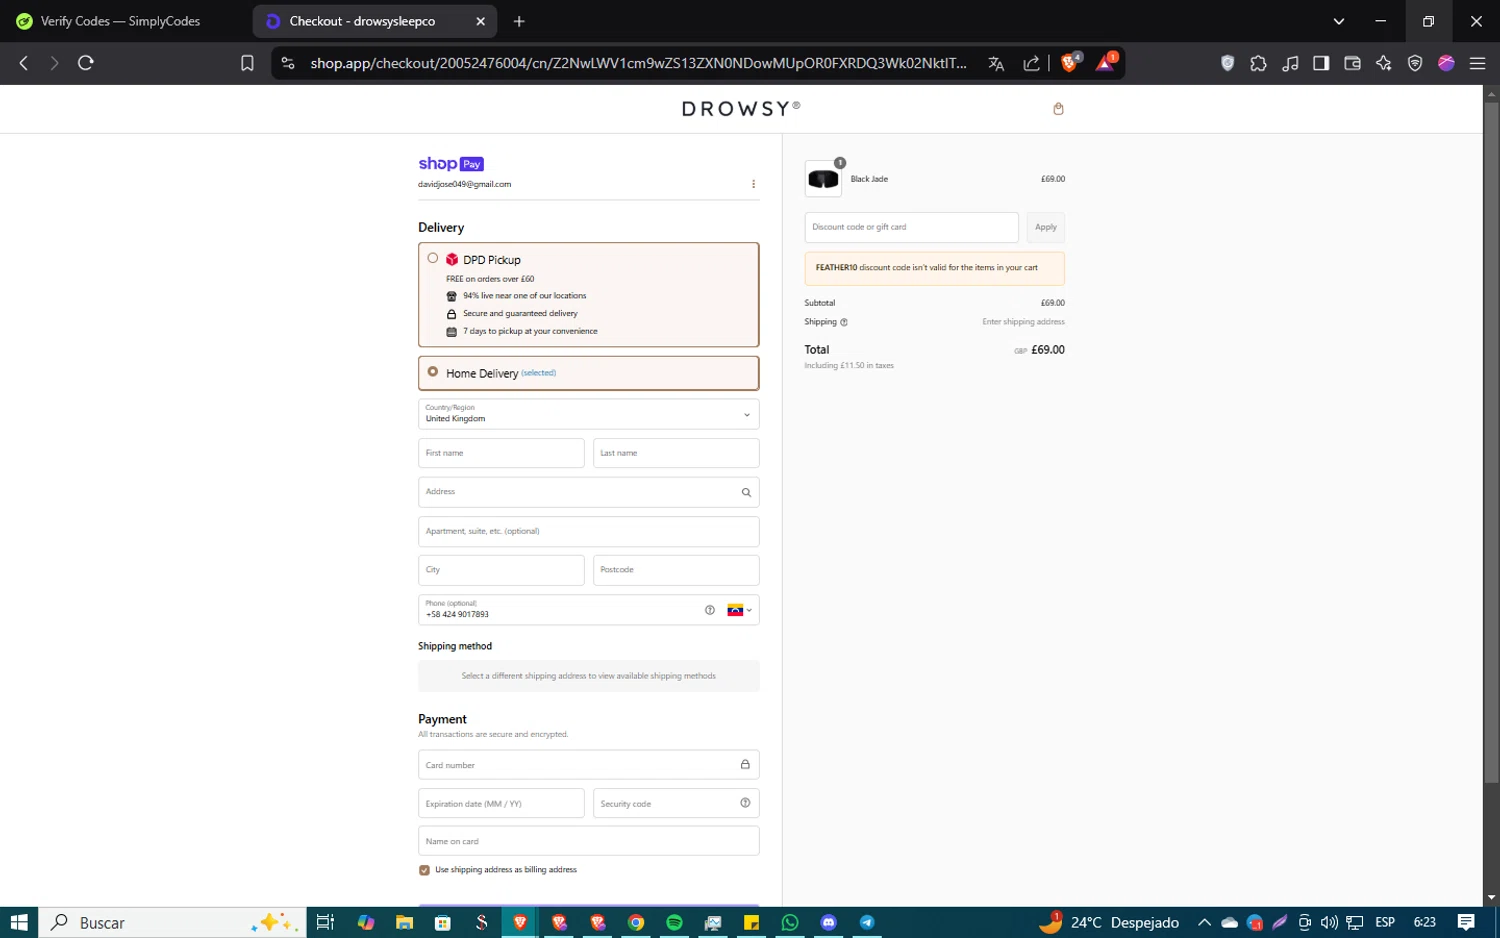The image size is (1500, 938).
Task: Click the Shop Pay logo
Action: [x=451, y=164]
